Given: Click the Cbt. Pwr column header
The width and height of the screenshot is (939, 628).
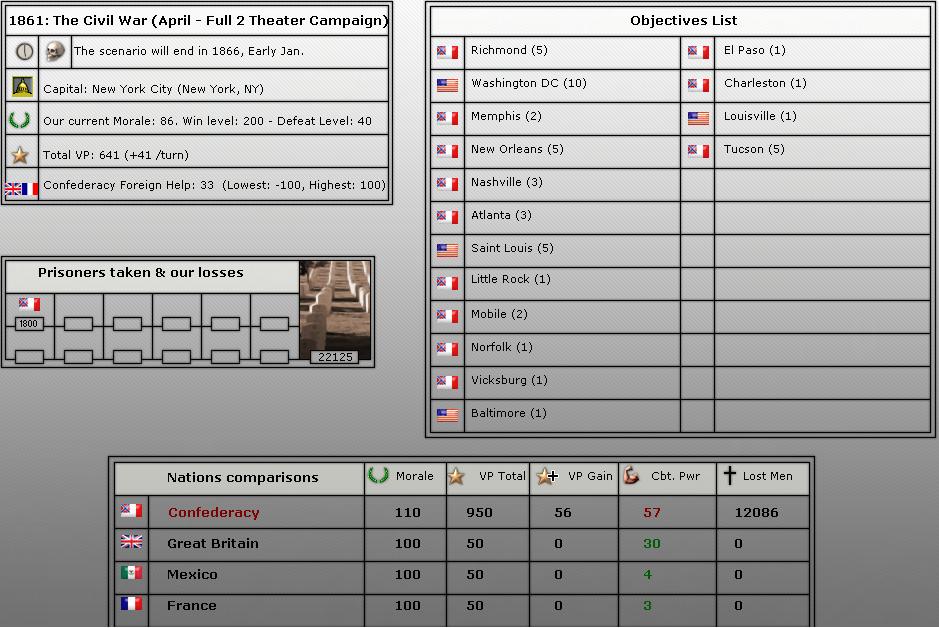Looking at the screenshot, I should 665,476.
